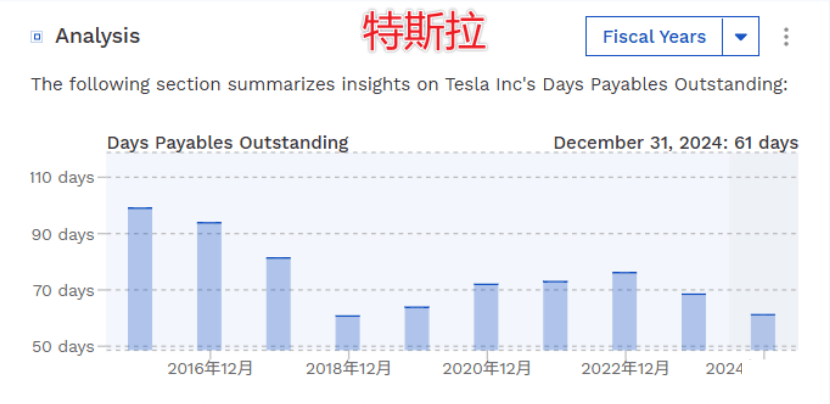Select the tallest first bar near 99 days
The width and height of the screenshot is (830, 404).
(x=140, y=279)
